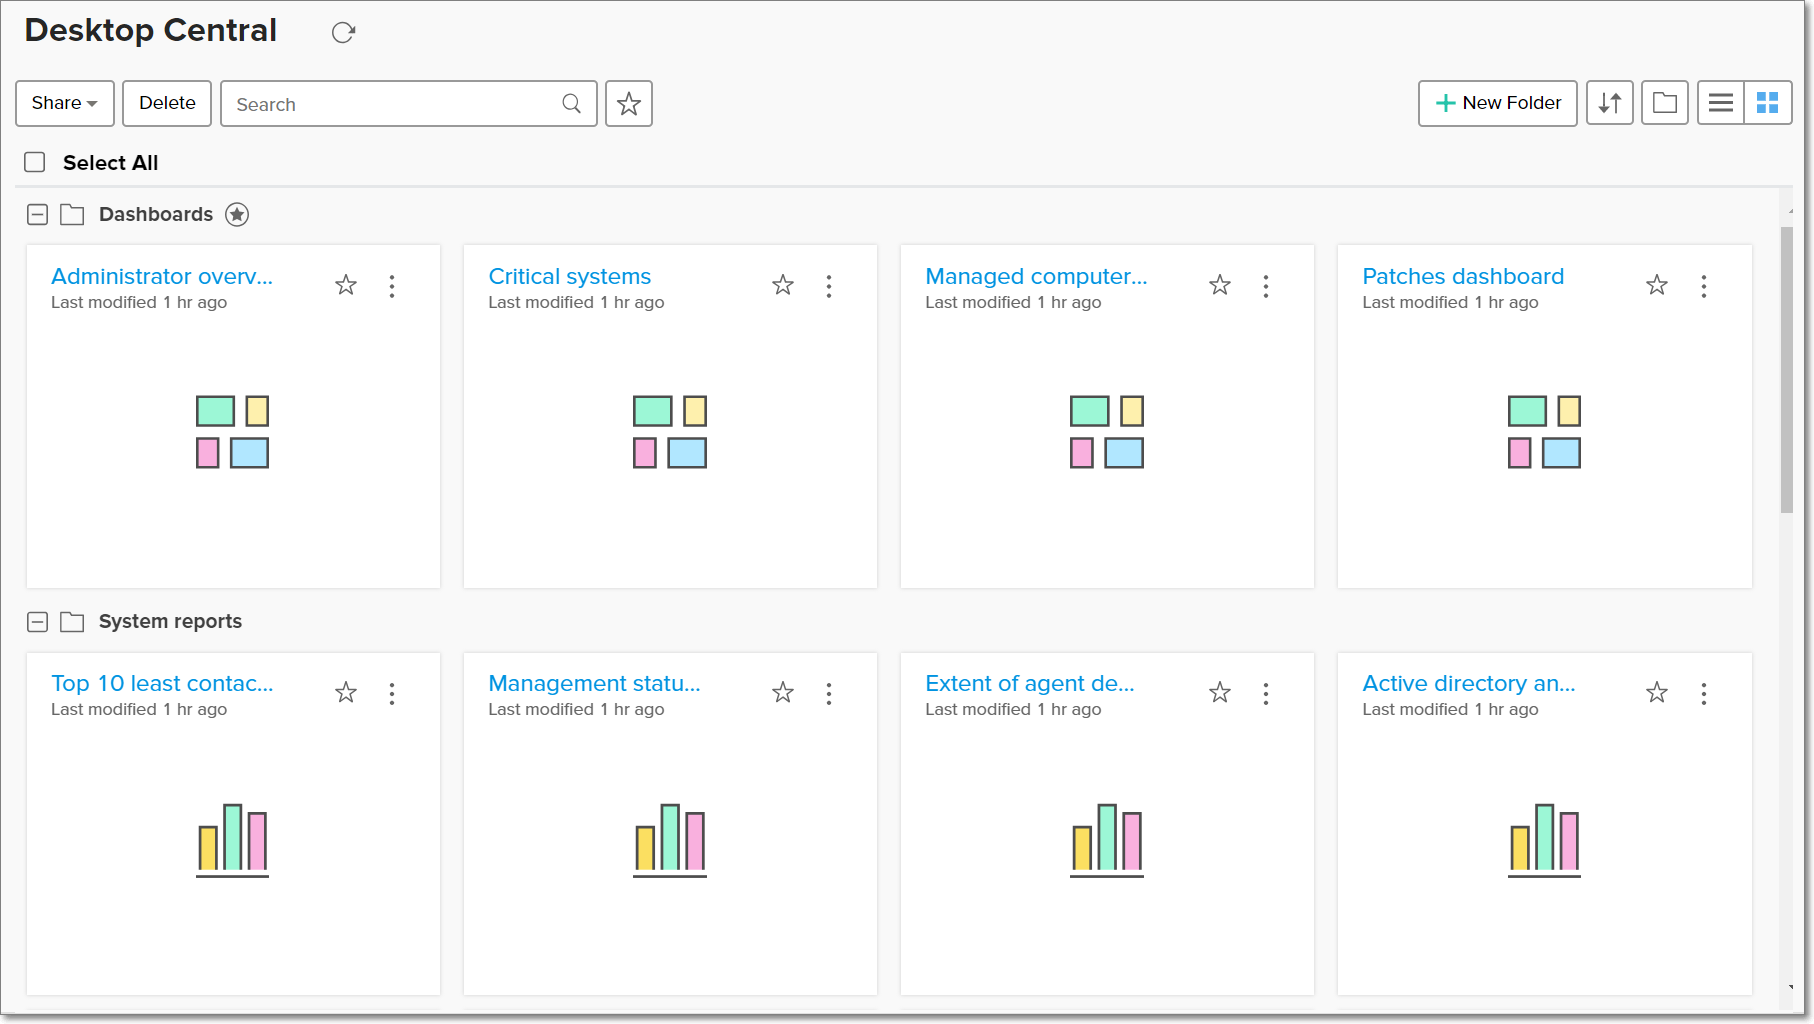
Task: Mark Managed computer dashboard as favorite
Action: (1220, 286)
